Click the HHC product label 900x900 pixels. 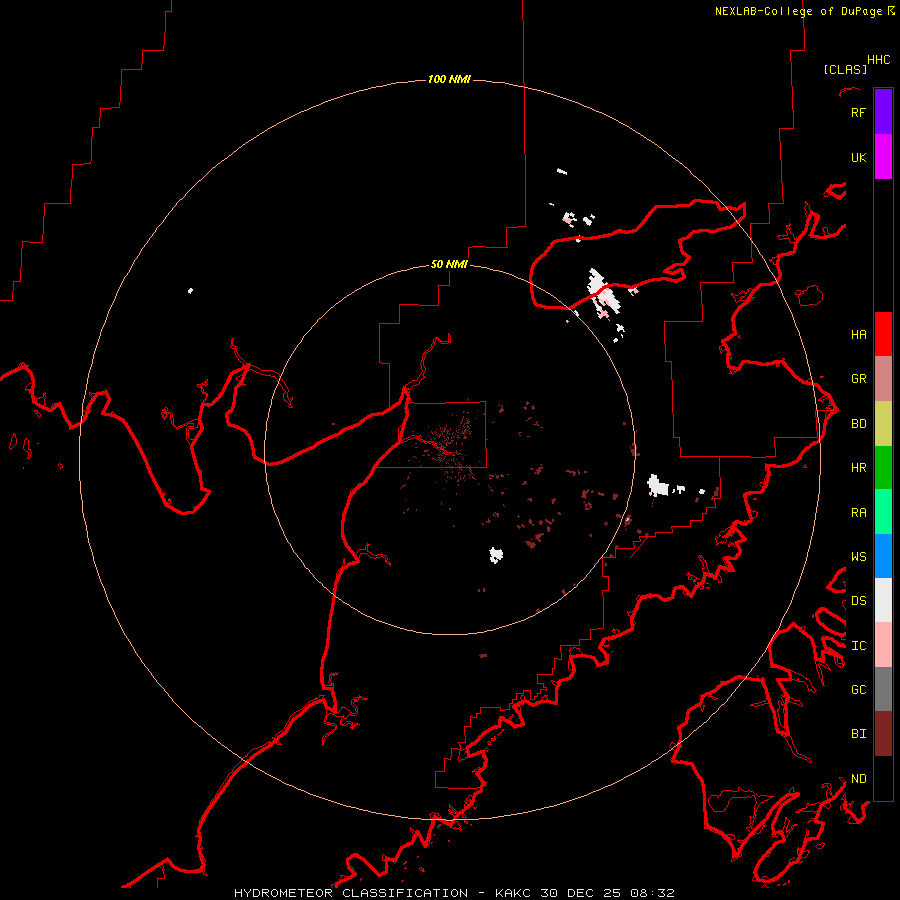click(879, 60)
